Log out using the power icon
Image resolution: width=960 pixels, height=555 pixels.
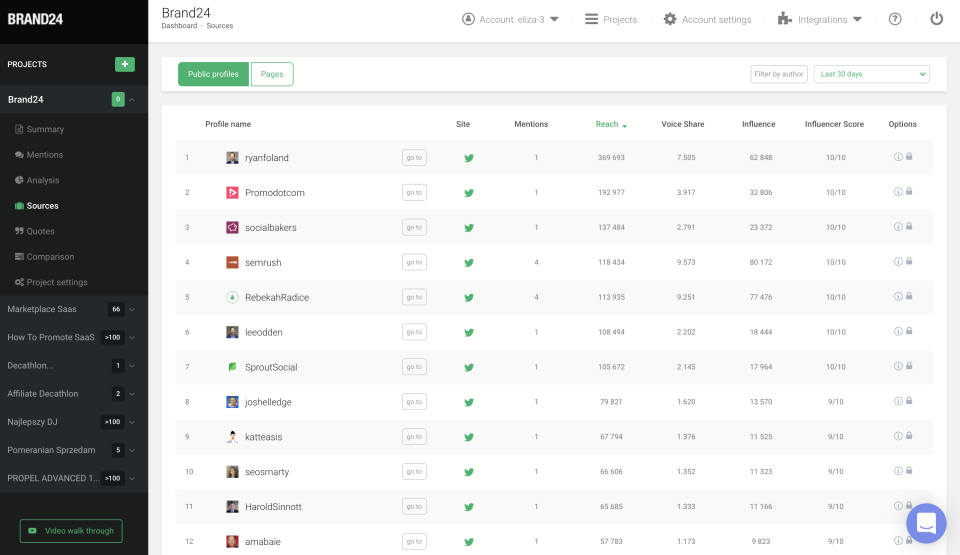pyautogui.click(x=937, y=19)
